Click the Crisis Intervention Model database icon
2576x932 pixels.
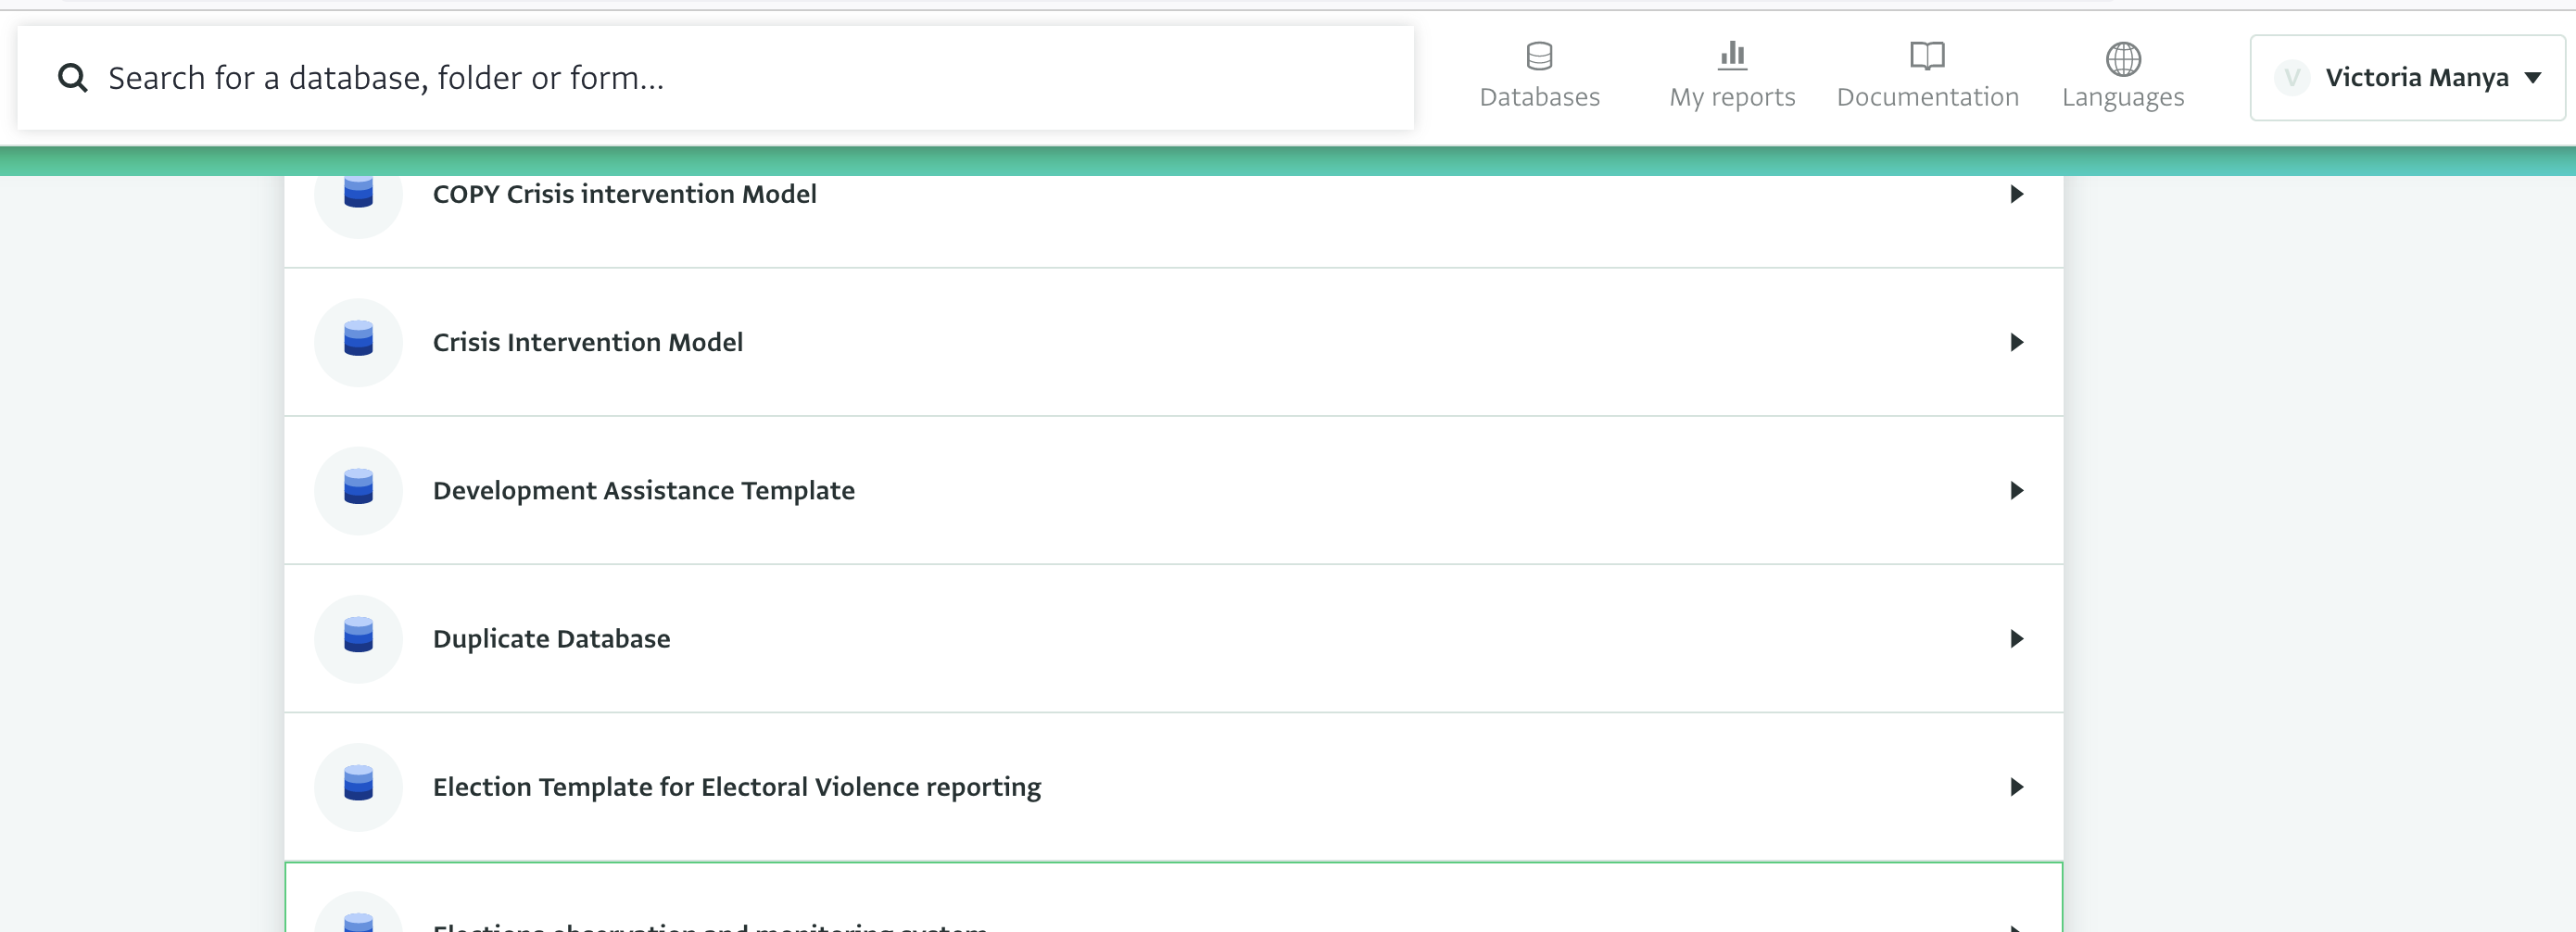[358, 340]
